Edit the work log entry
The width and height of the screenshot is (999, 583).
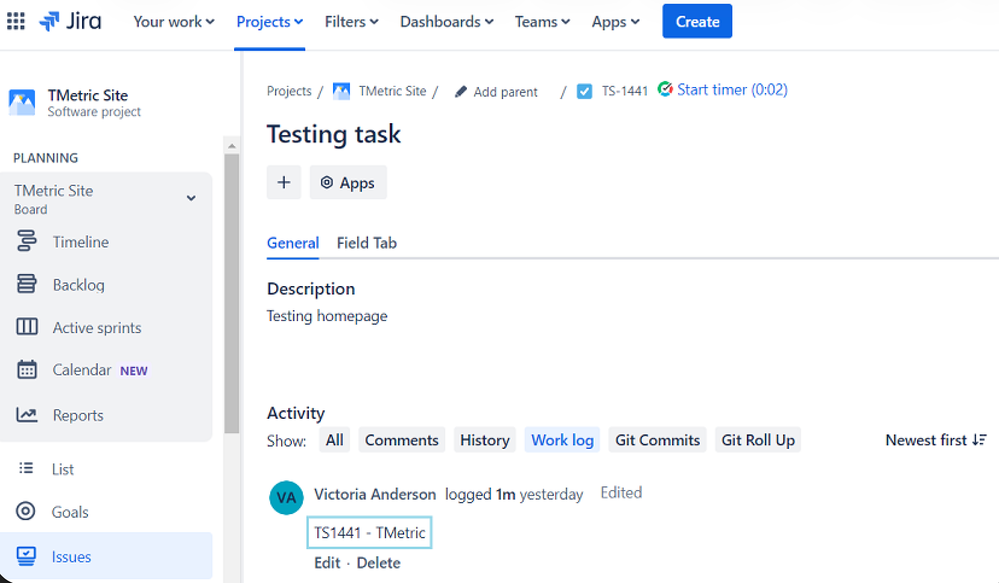coord(327,563)
